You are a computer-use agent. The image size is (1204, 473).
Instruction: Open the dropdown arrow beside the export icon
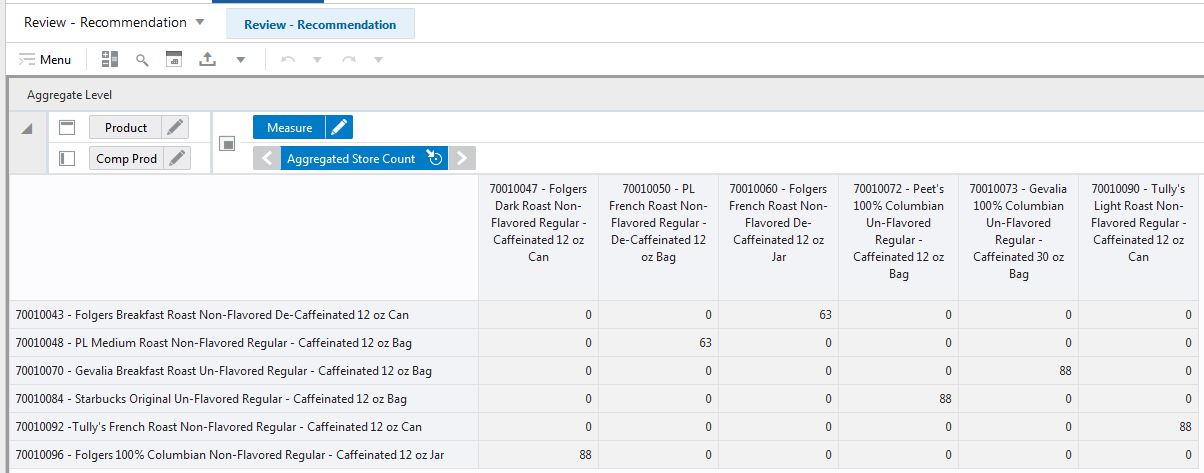pyautogui.click(x=240, y=61)
